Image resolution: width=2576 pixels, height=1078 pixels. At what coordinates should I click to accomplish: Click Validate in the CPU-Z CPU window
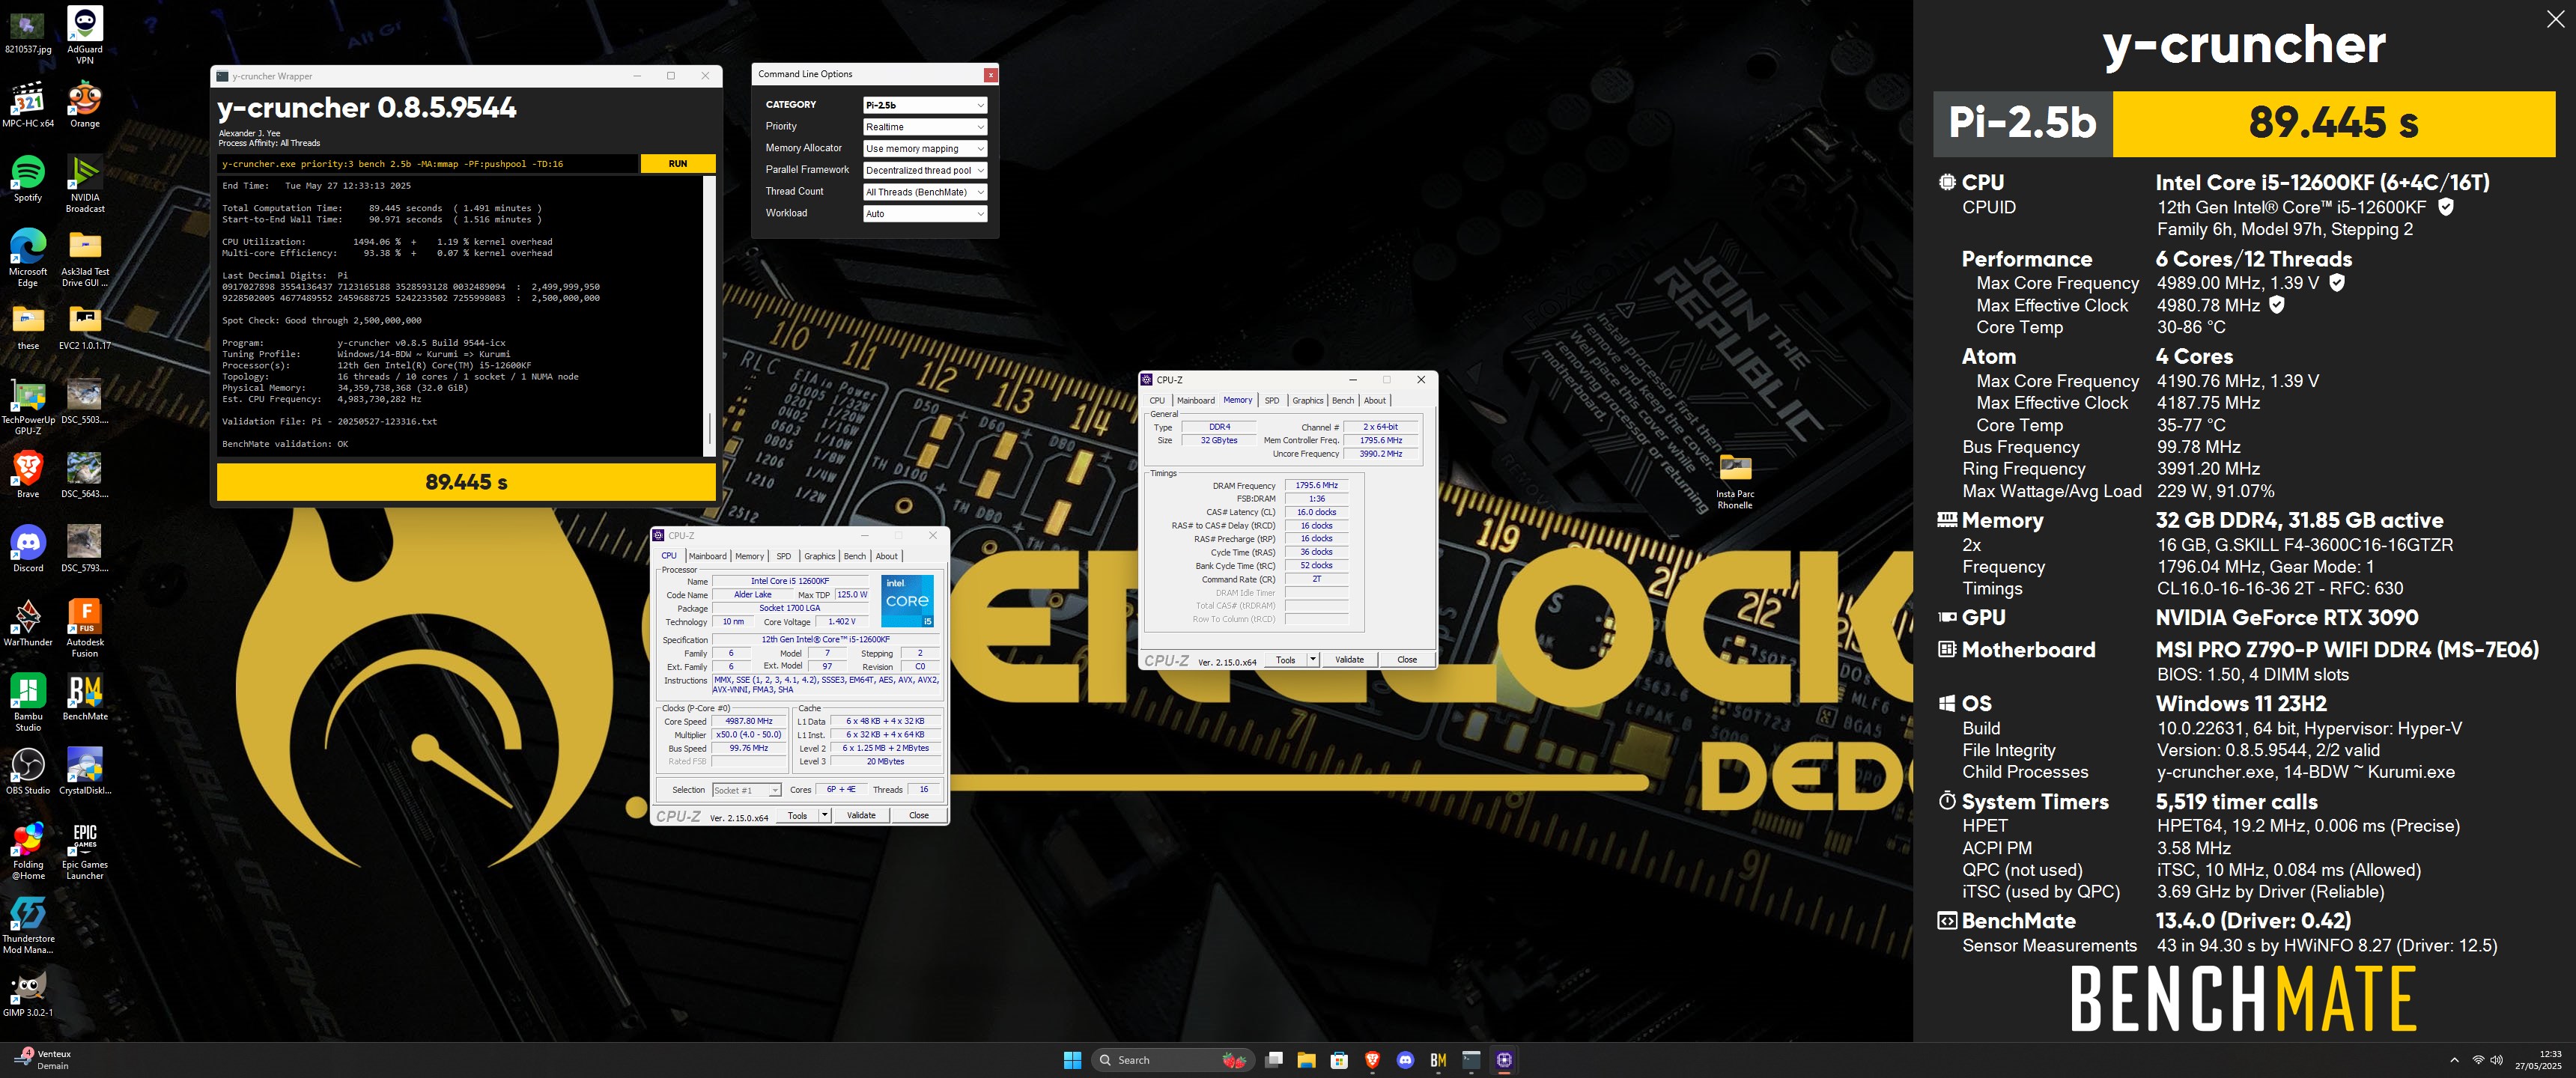pyautogui.click(x=861, y=815)
